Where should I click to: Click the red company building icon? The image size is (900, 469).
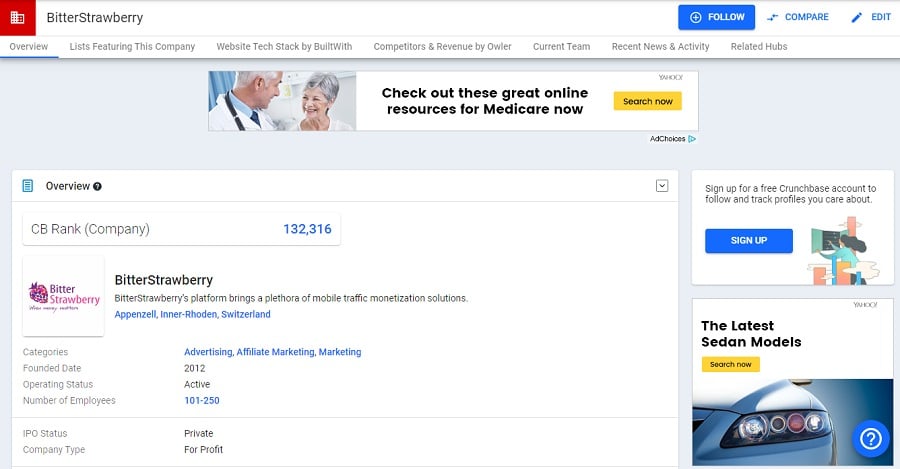click(18, 18)
